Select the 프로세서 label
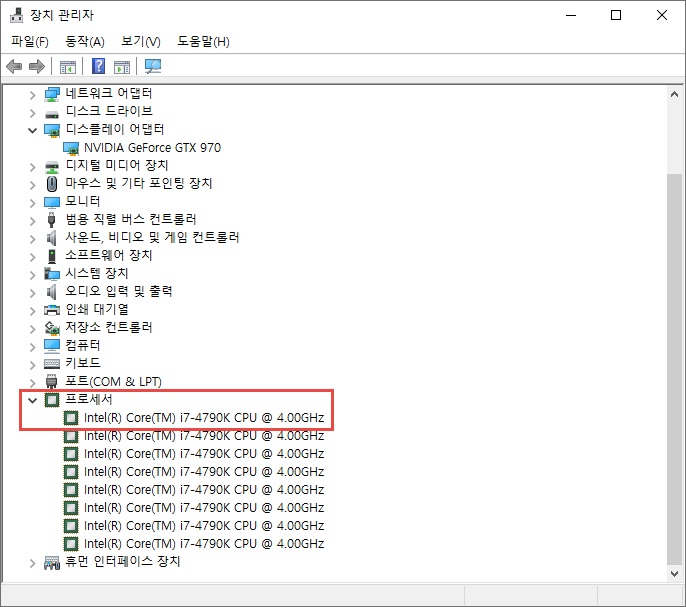Screen dimensions: 686x607 click(x=89, y=399)
